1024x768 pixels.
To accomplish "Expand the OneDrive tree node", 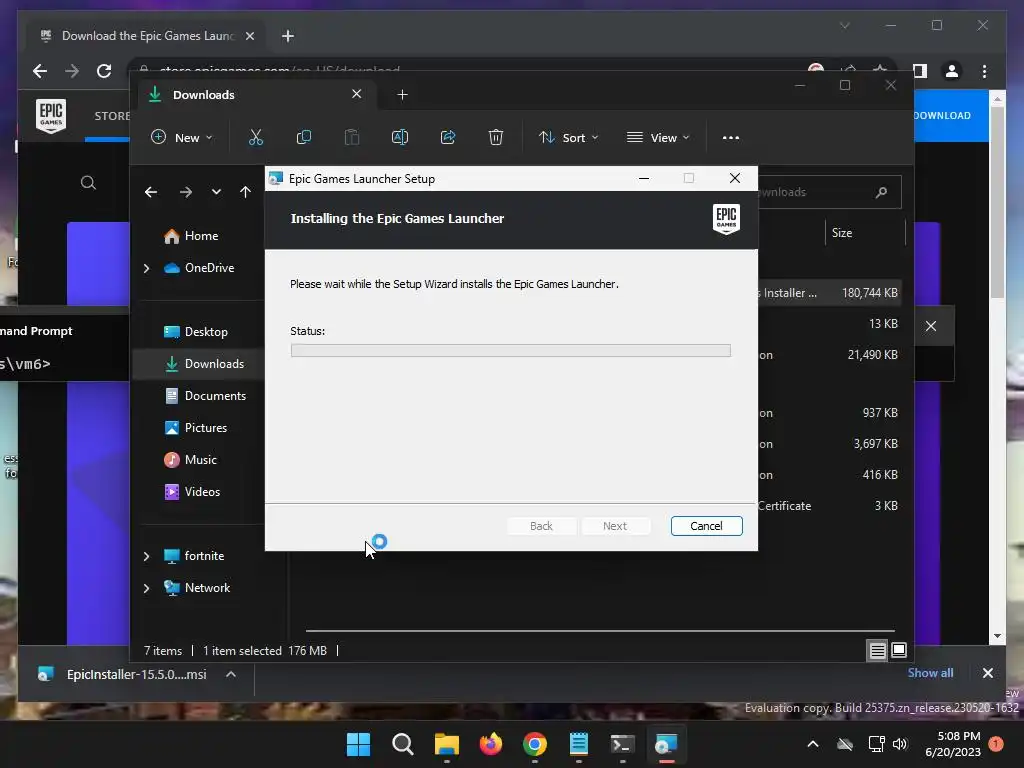I will (146, 268).
